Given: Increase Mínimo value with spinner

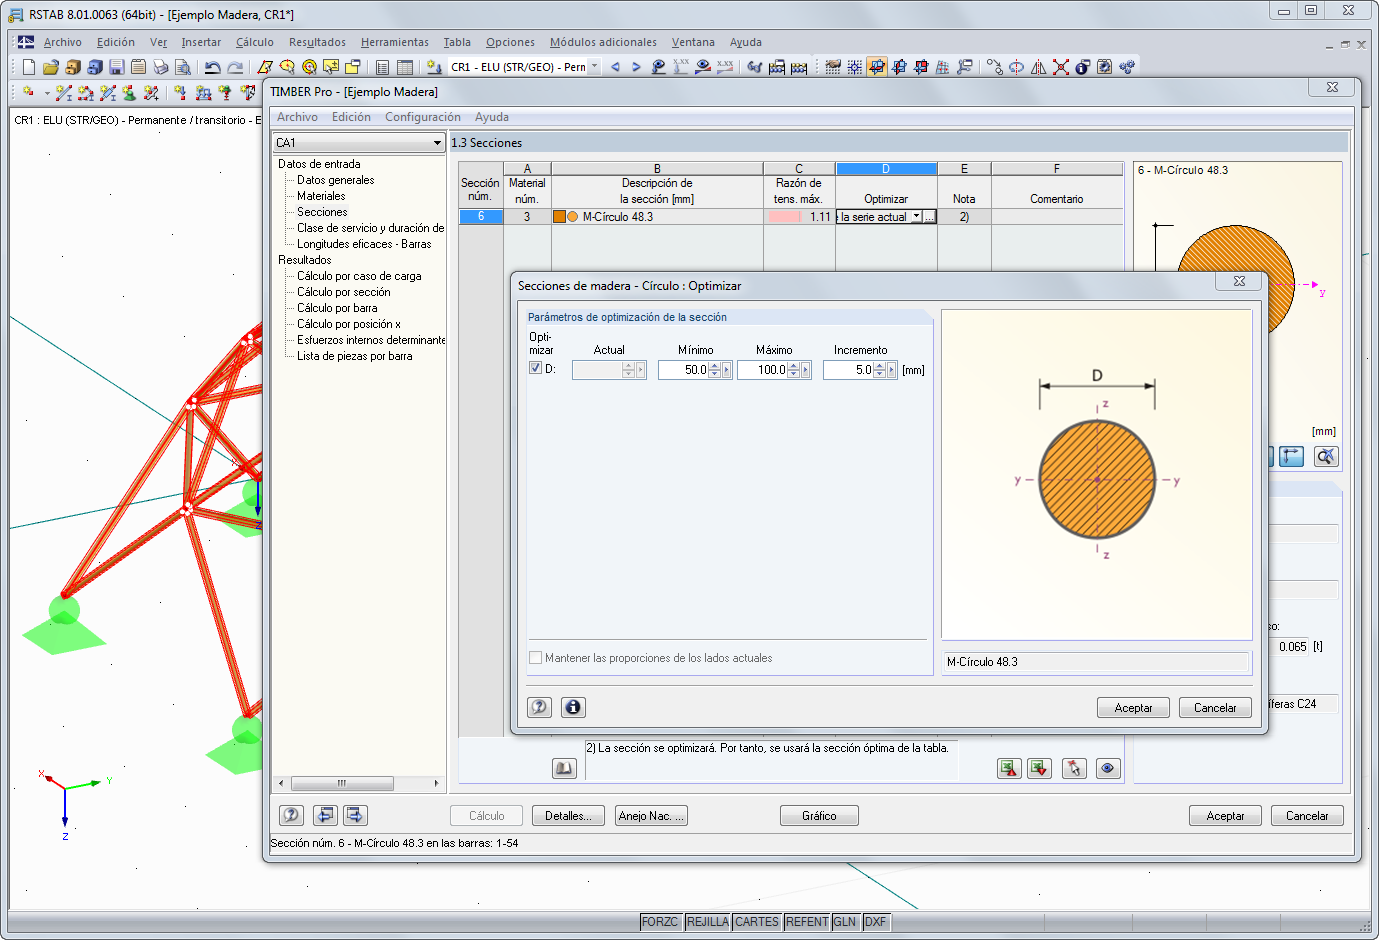Looking at the screenshot, I should pos(714,366).
